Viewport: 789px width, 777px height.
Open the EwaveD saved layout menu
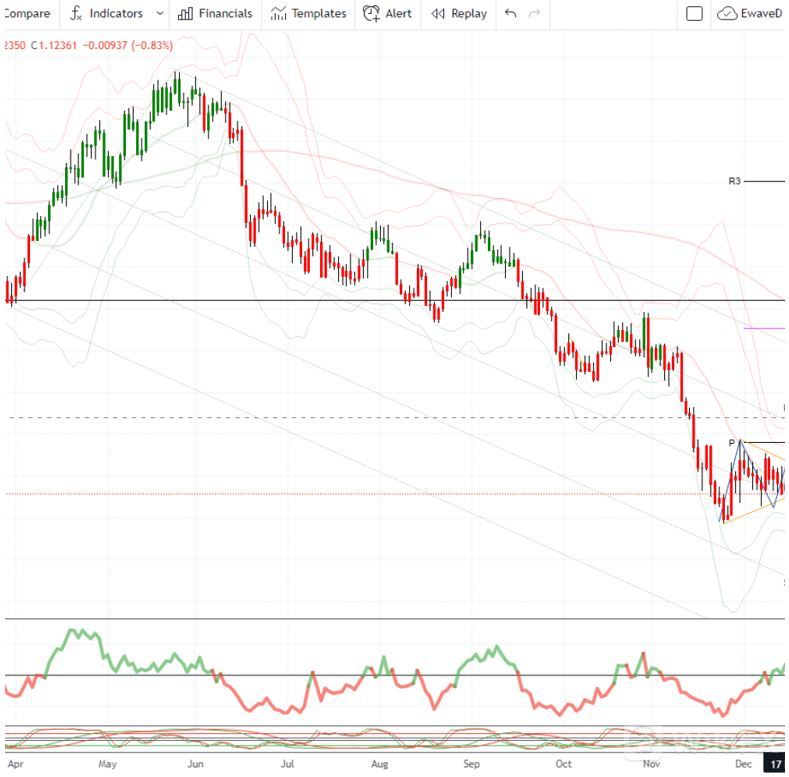click(762, 14)
